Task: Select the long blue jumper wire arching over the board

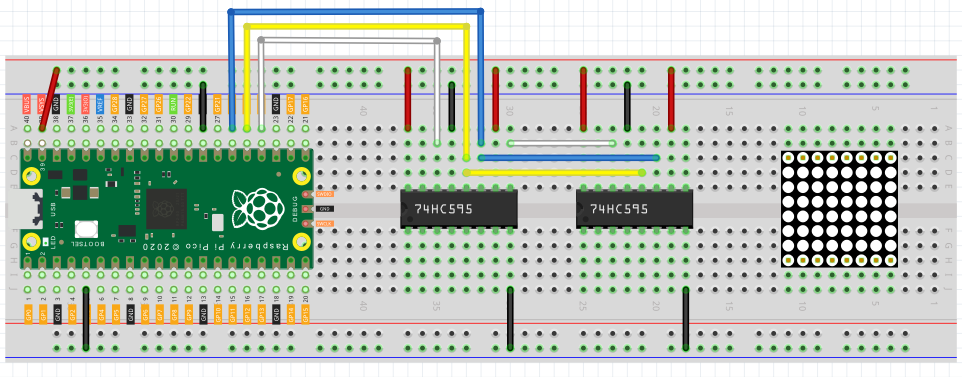Action: (356, 11)
